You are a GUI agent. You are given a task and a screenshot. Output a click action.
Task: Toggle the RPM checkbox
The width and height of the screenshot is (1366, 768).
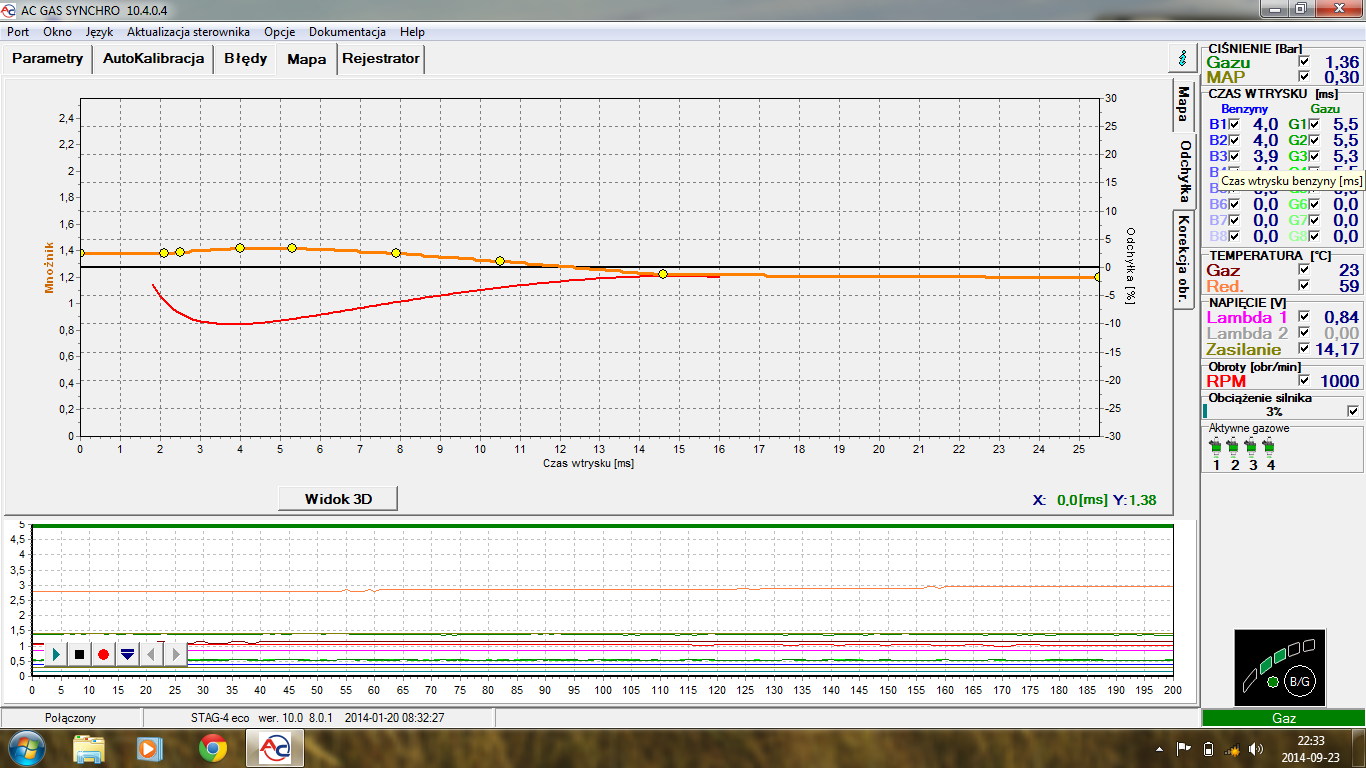(x=1303, y=380)
